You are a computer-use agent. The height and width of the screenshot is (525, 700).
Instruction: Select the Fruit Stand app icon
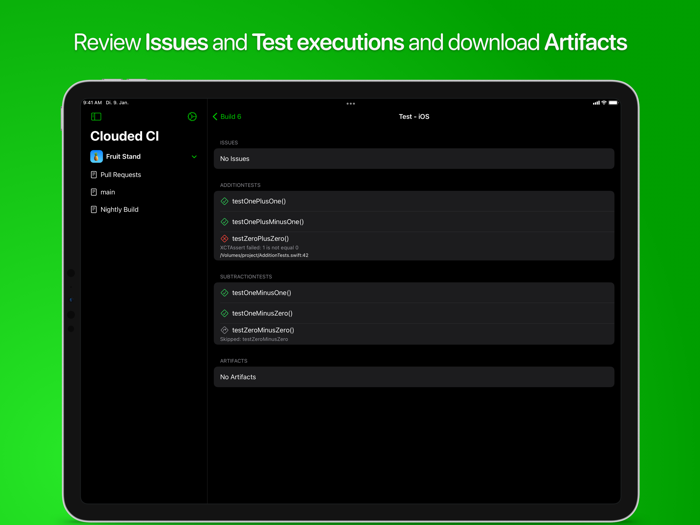tap(96, 157)
